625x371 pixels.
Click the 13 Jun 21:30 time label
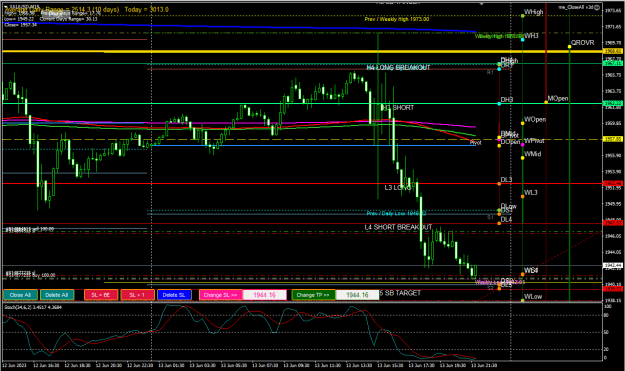(484, 365)
